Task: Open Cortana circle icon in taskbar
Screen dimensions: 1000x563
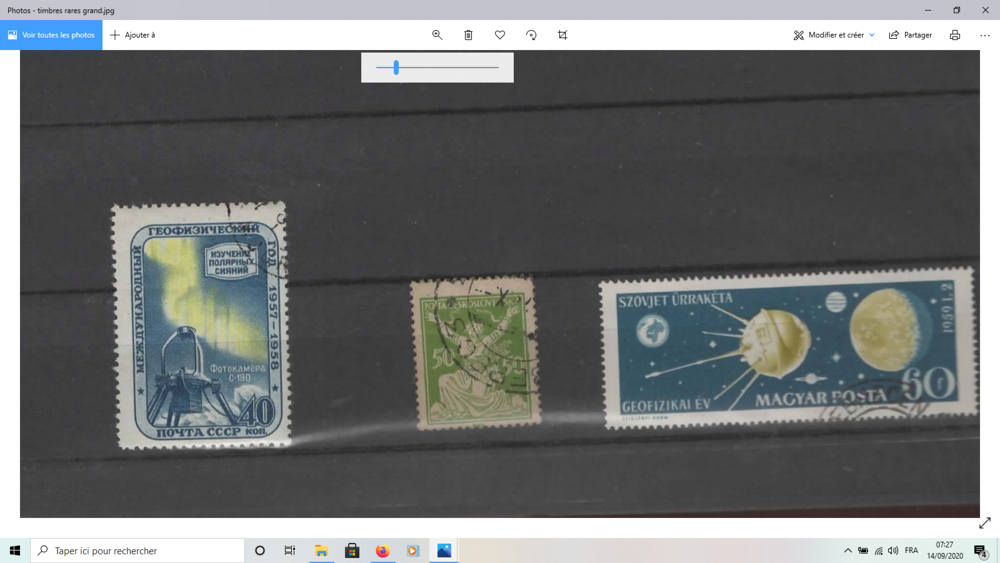Action: tap(260, 550)
